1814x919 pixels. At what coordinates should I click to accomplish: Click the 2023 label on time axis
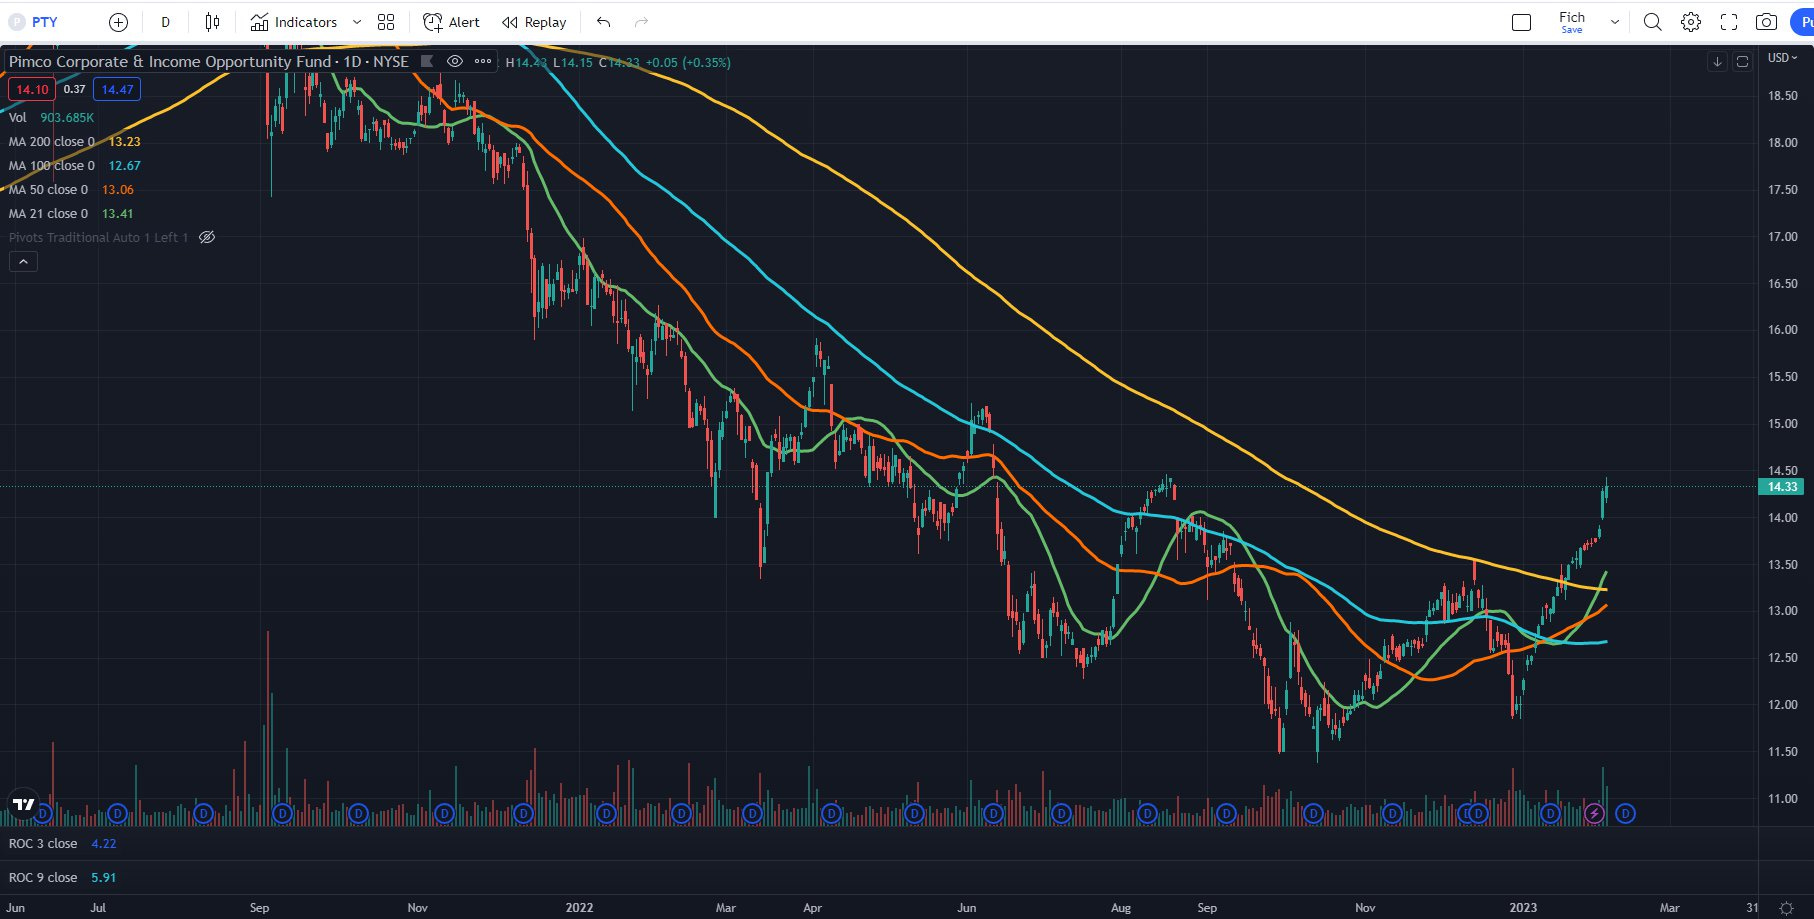coord(1523,908)
